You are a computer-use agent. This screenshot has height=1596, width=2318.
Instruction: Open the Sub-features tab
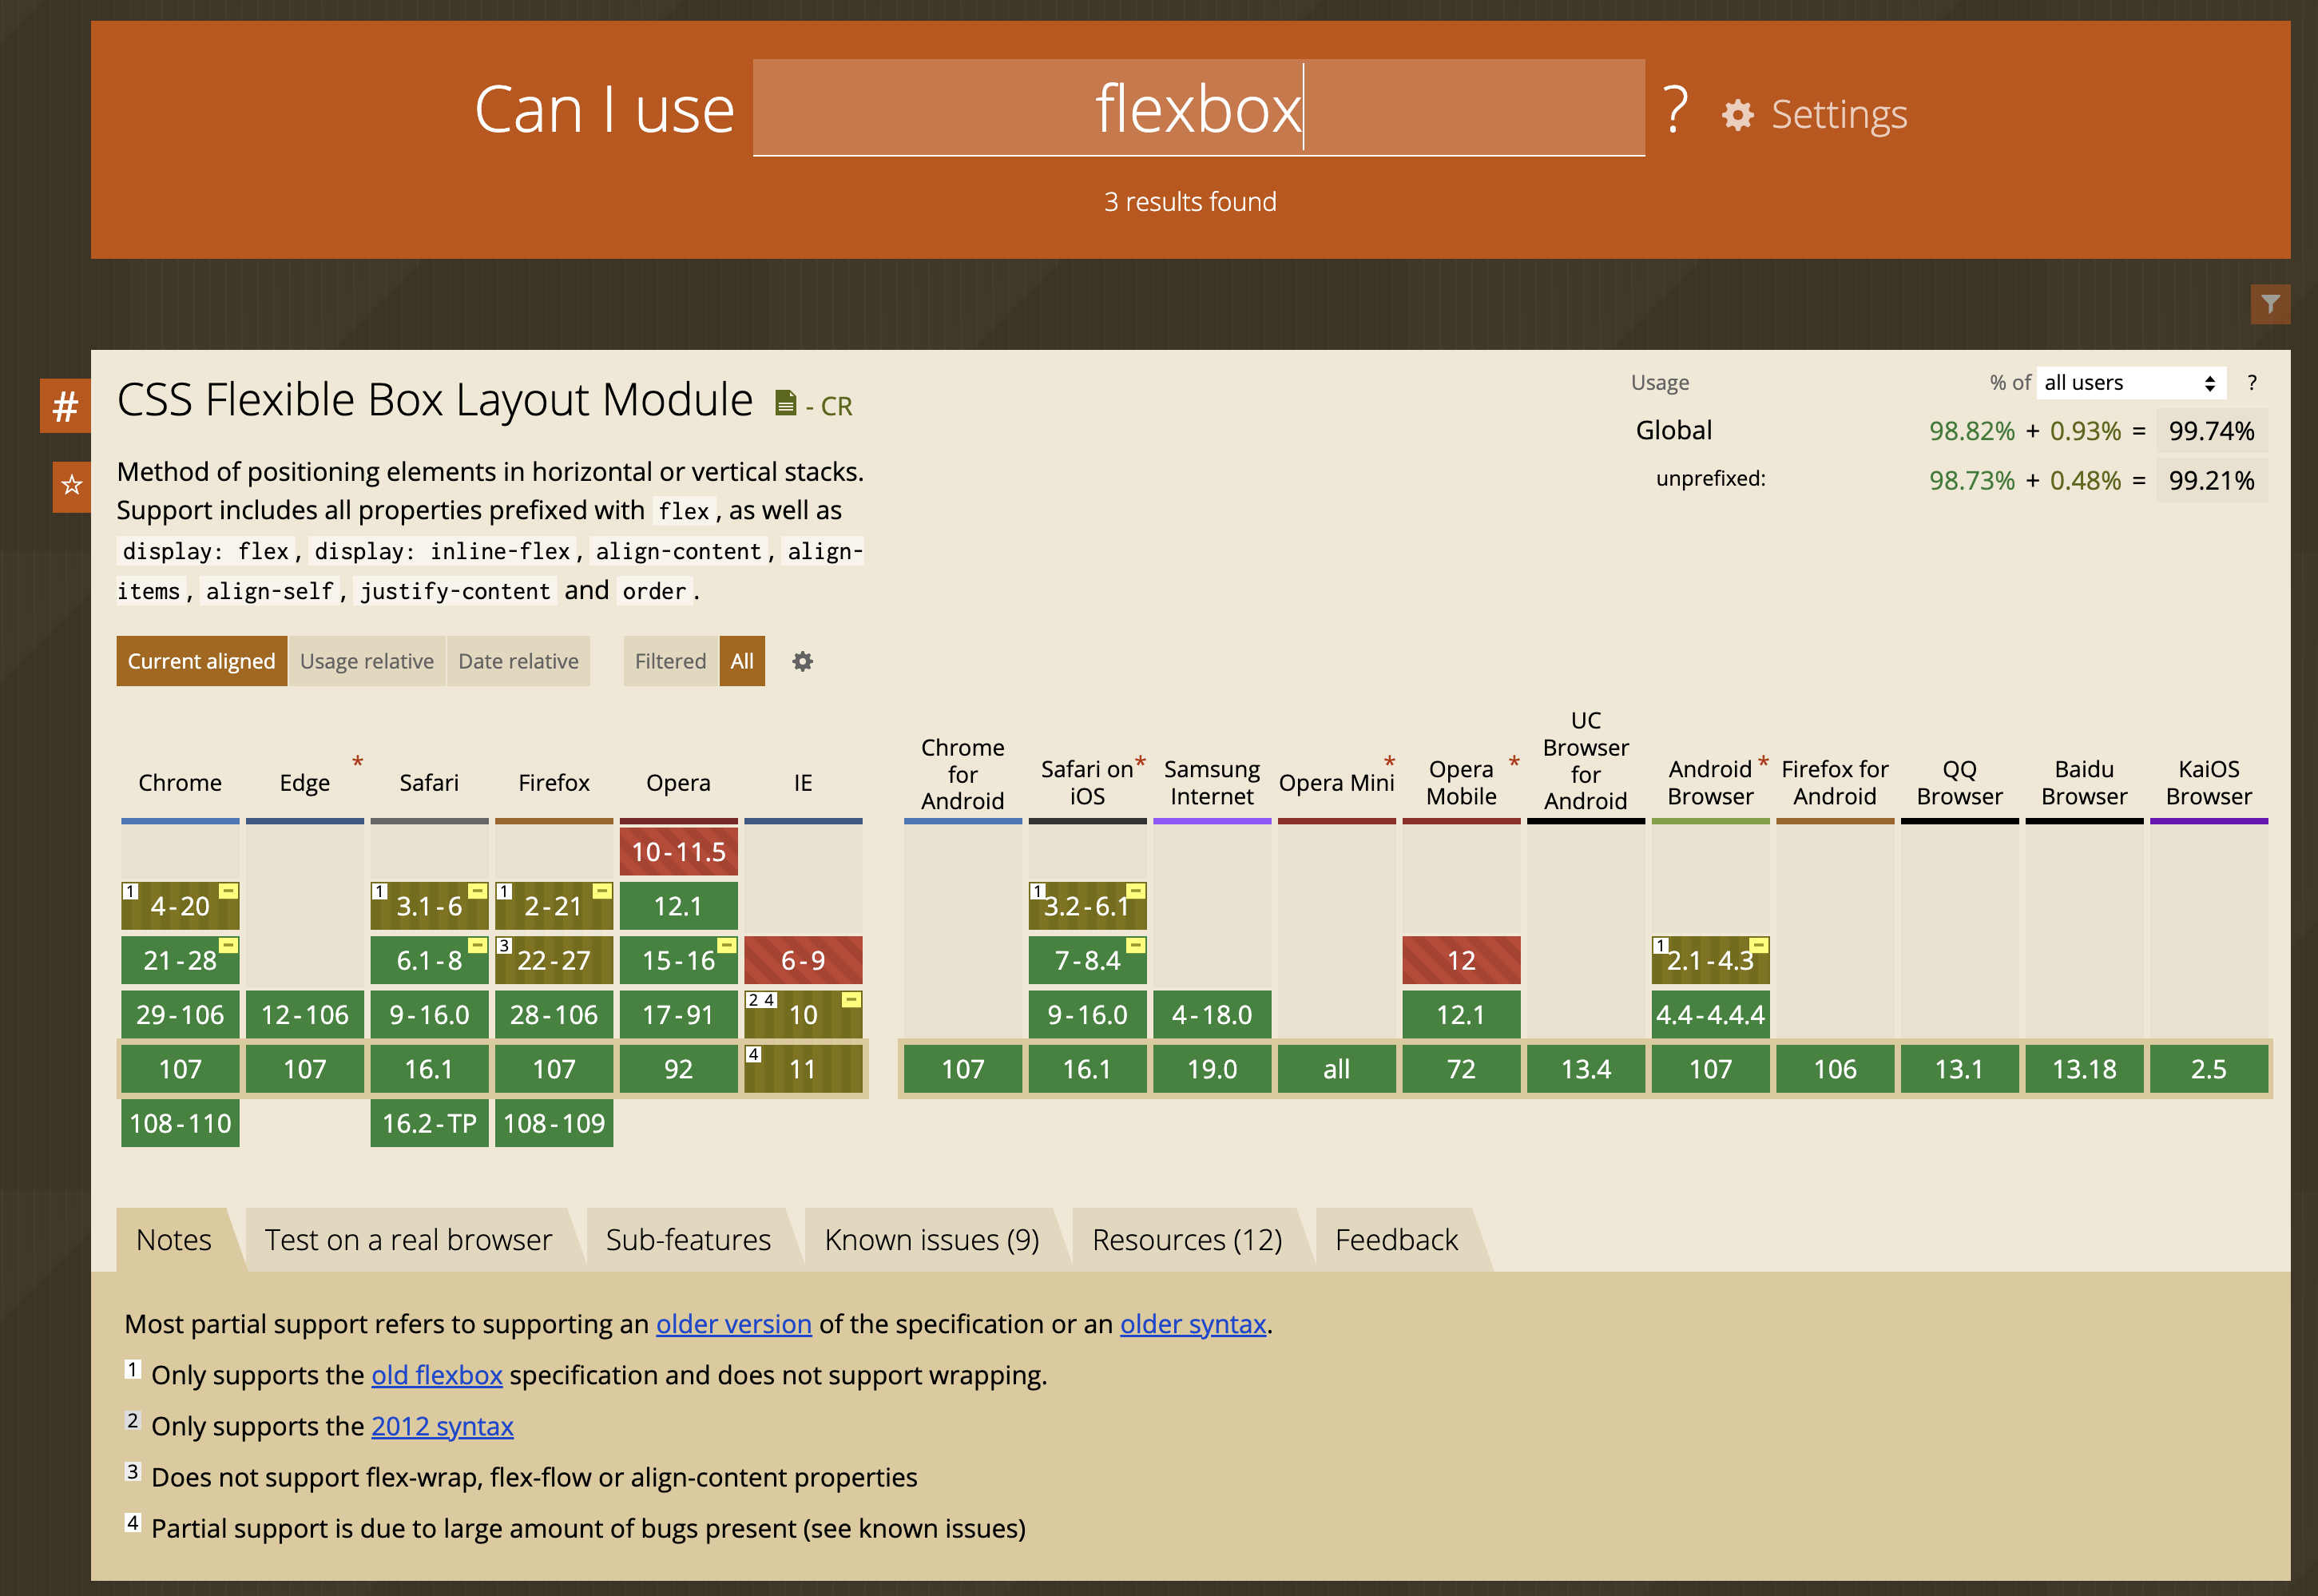pyautogui.click(x=688, y=1240)
